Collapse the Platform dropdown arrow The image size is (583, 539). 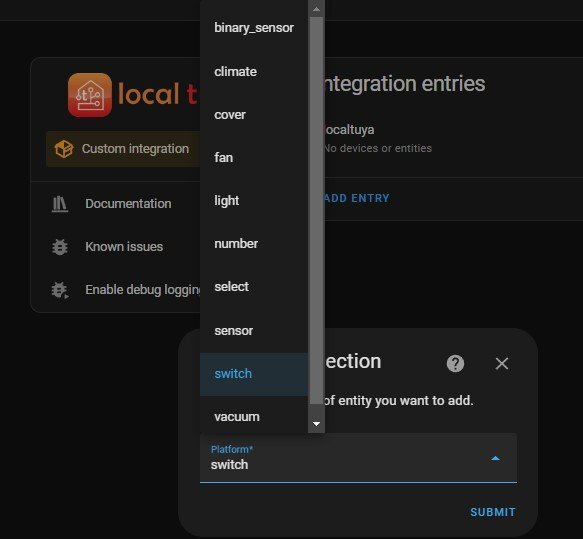495,458
